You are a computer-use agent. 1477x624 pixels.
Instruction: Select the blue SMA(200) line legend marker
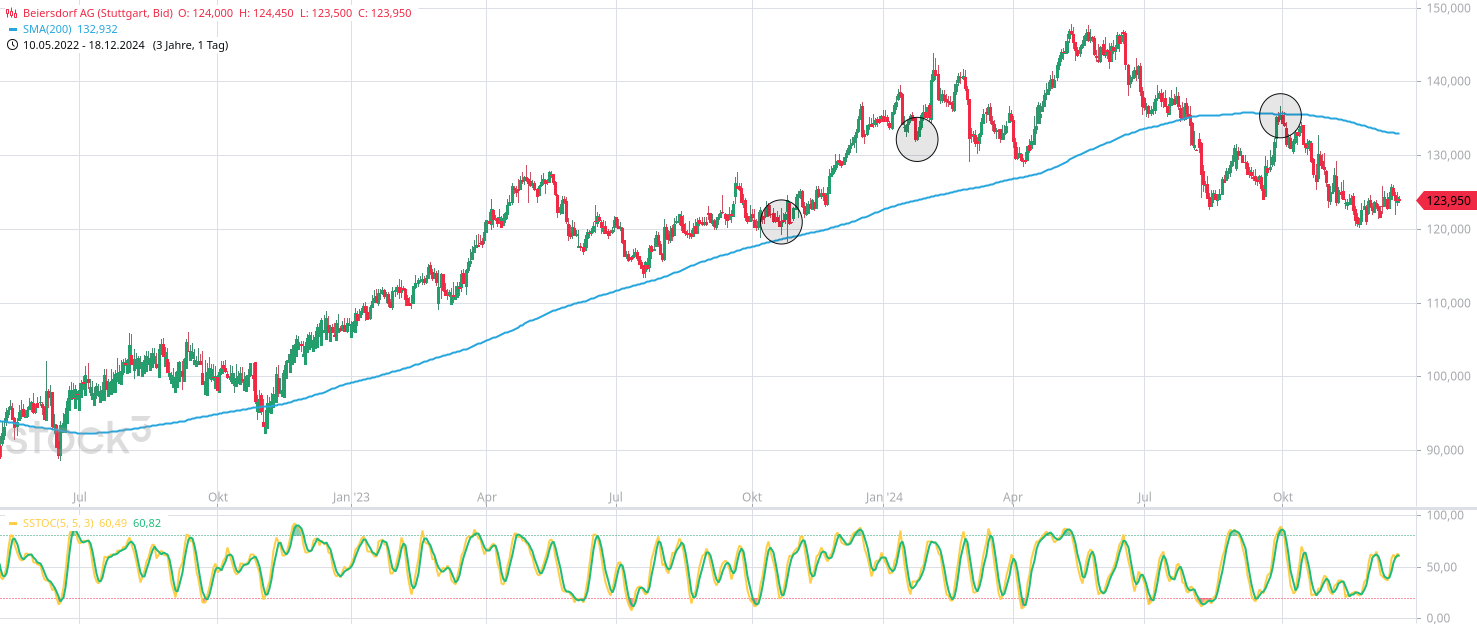coord(12,29)
